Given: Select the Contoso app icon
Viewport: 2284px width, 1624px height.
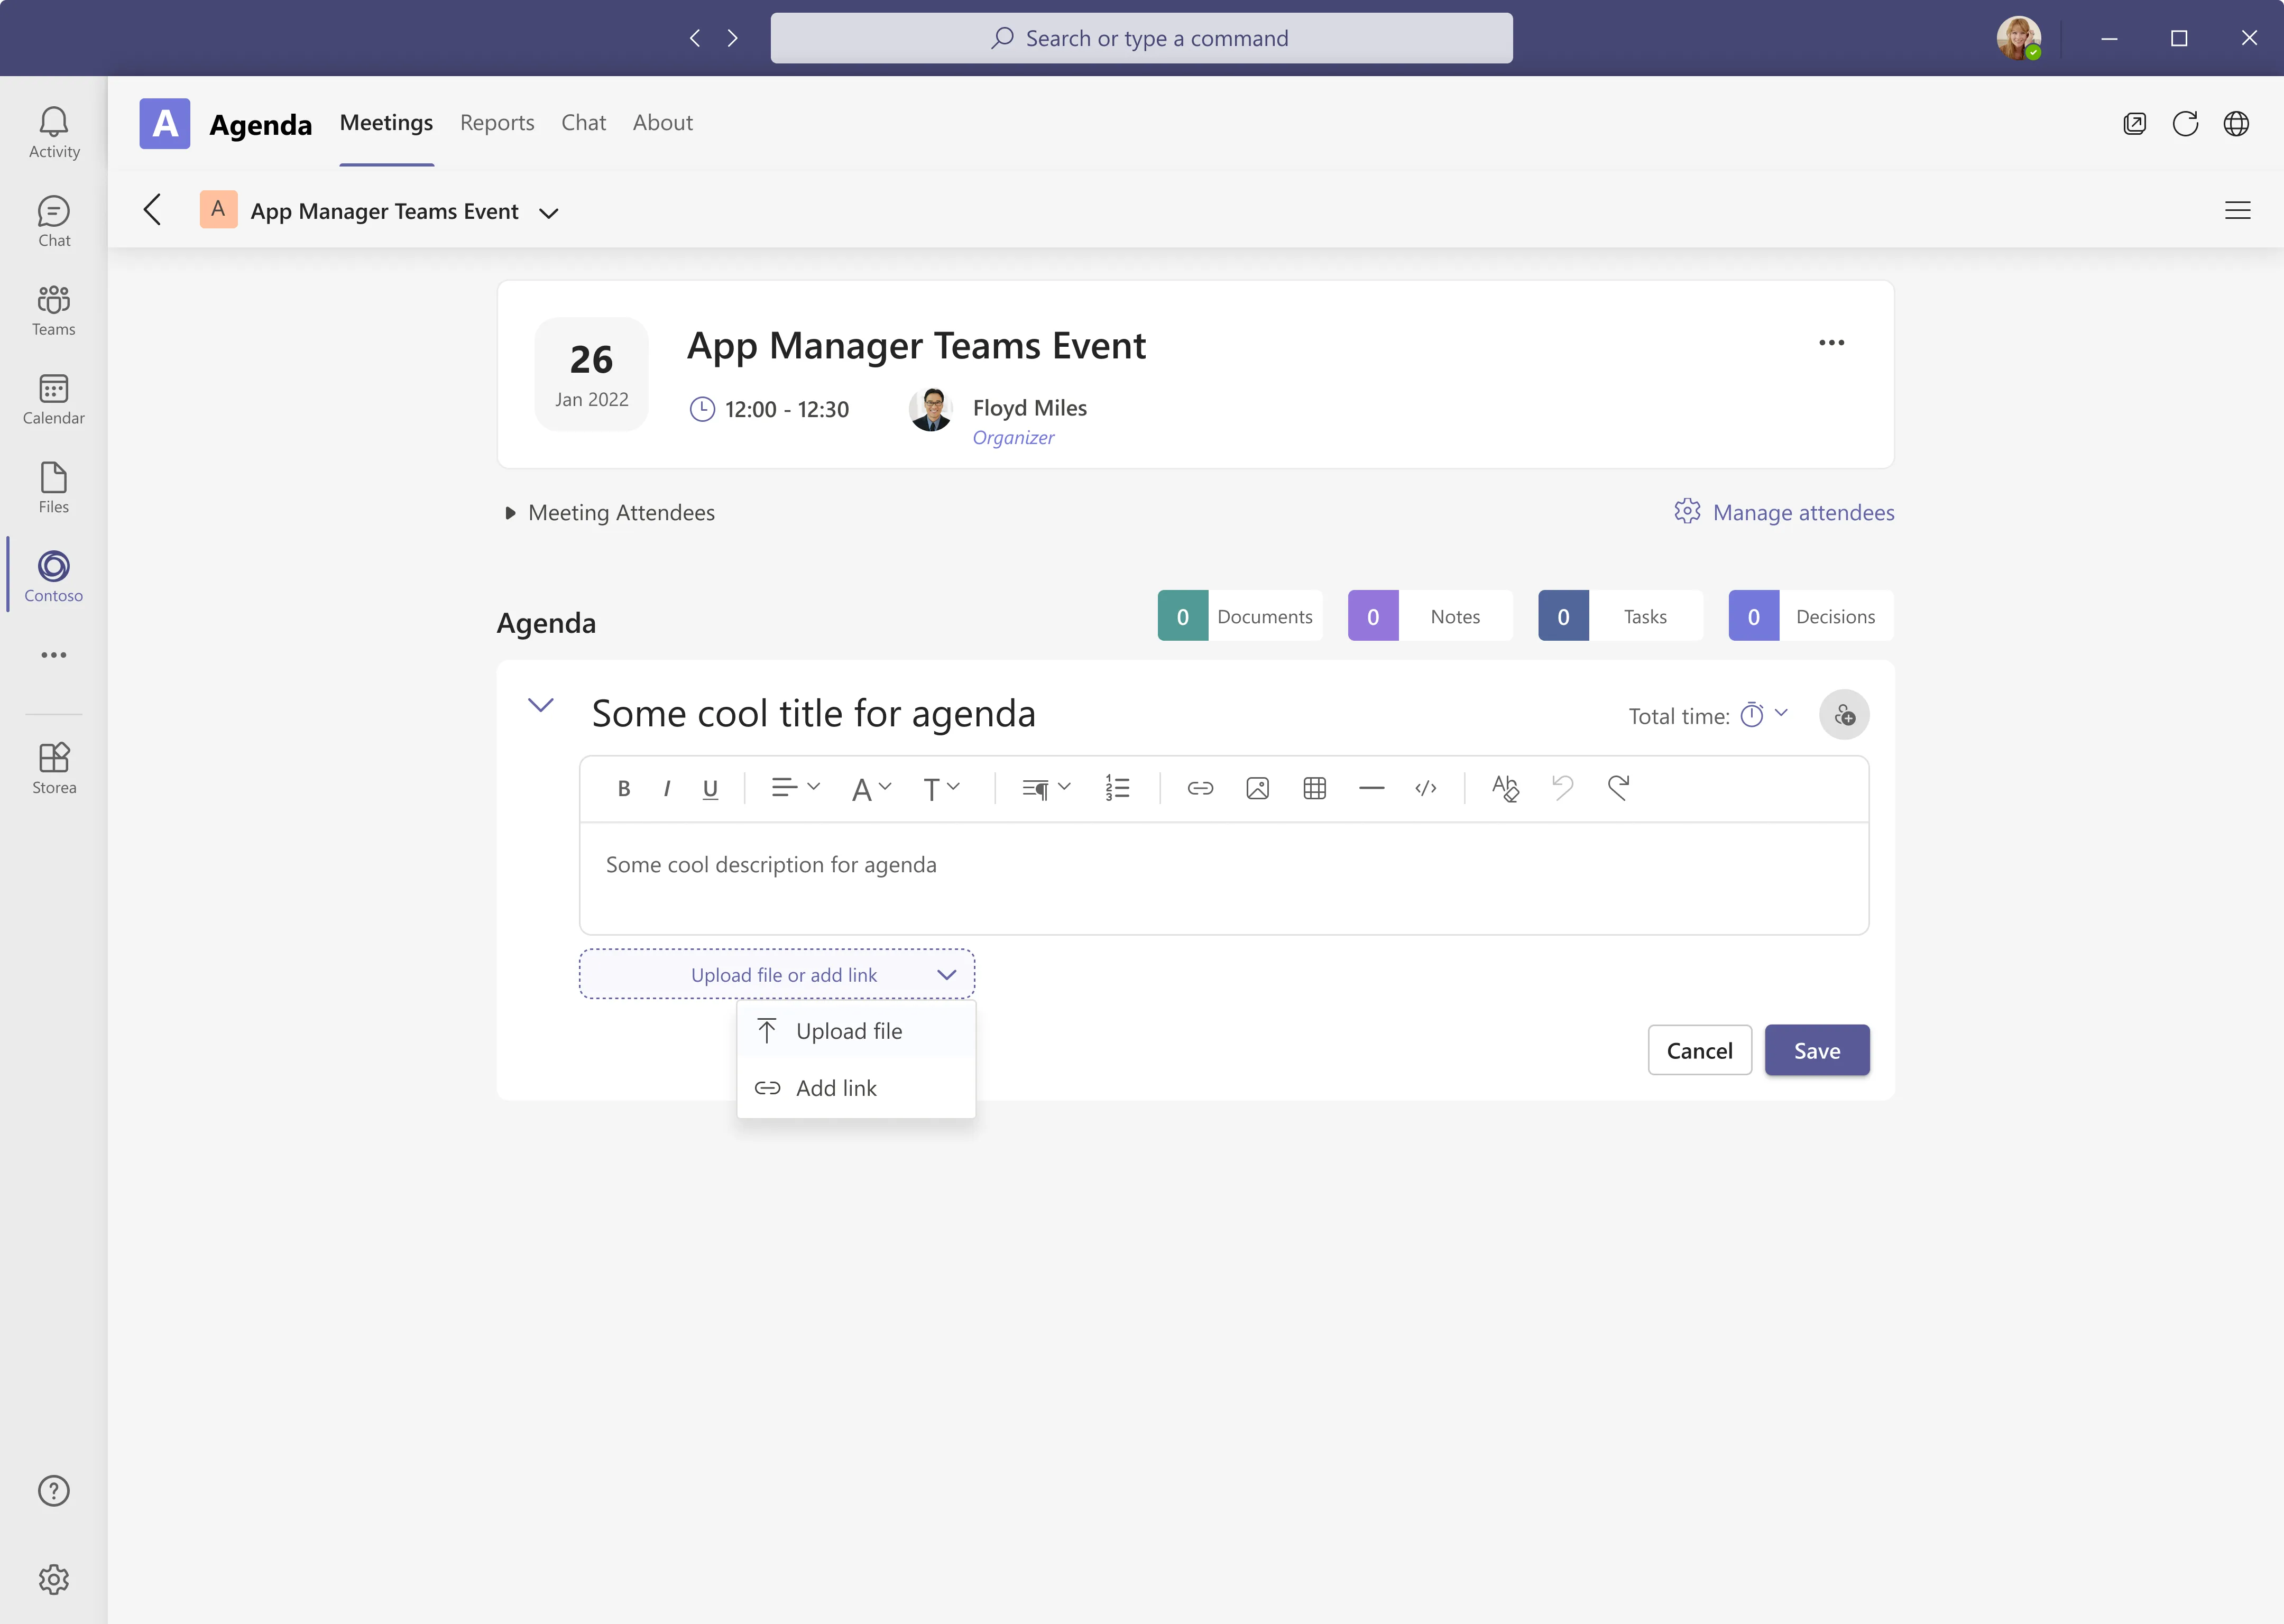Looking at the screenshot, I should point(54,577).
